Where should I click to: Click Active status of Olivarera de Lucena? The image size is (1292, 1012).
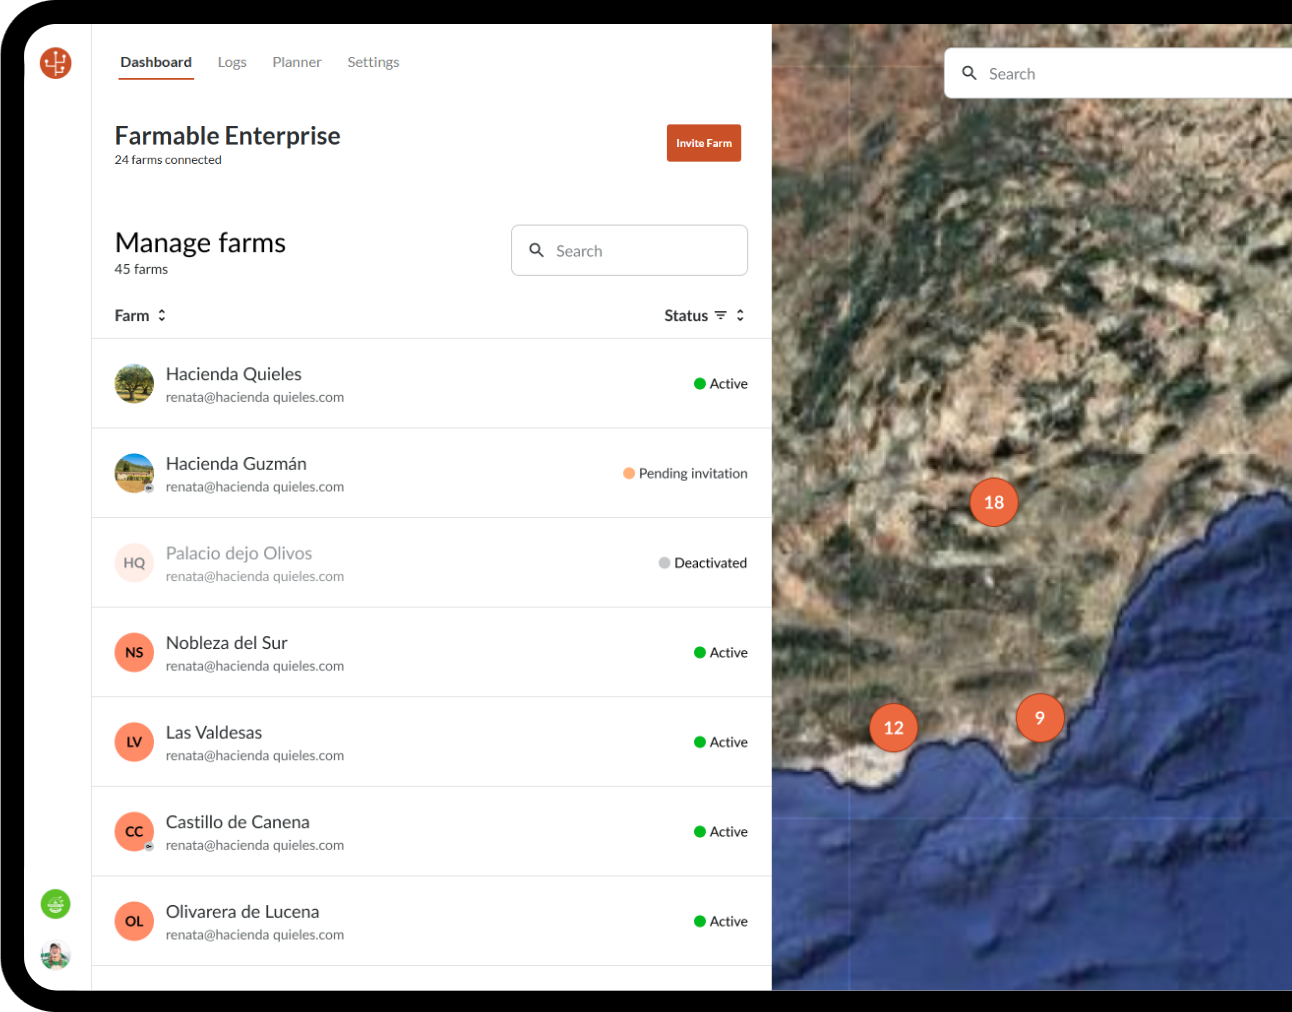tap(721, 921)
